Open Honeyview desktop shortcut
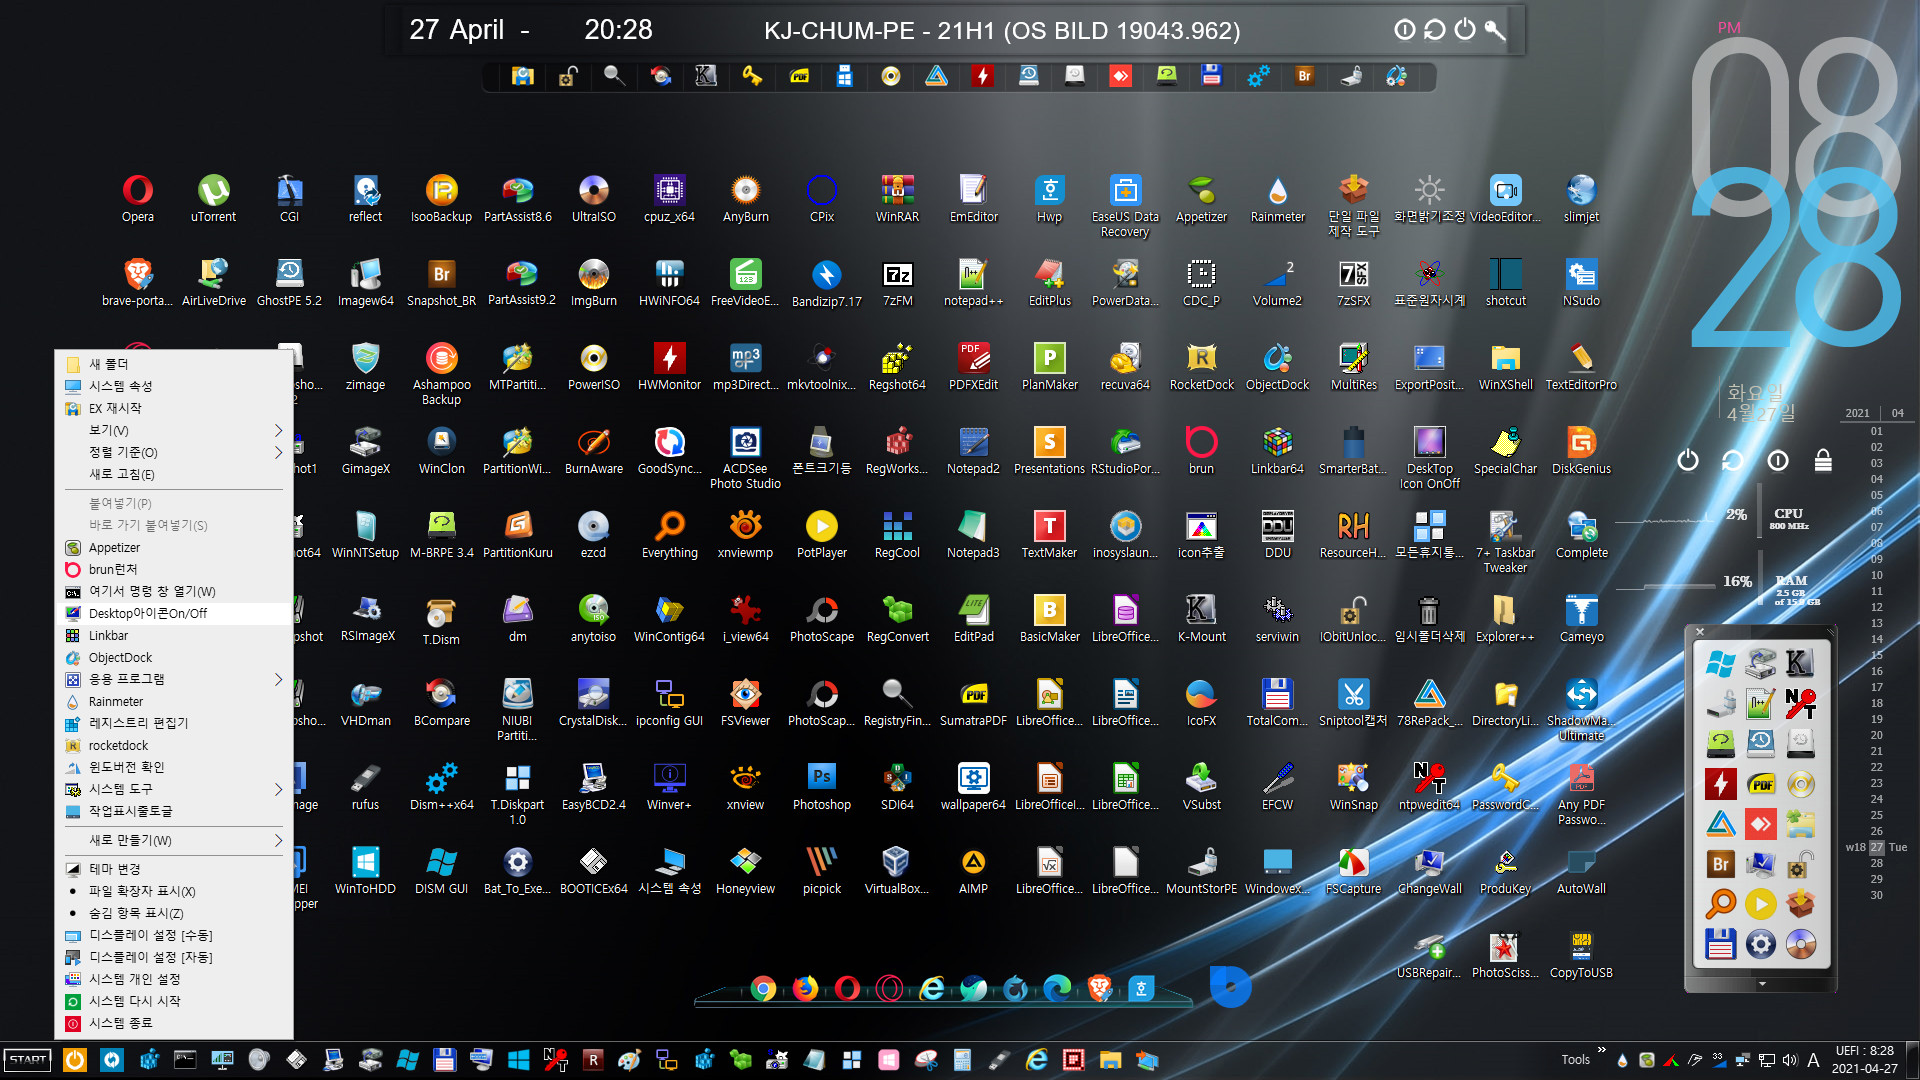This screenshot has width=1920, height=1080. [x=745, y=870]
